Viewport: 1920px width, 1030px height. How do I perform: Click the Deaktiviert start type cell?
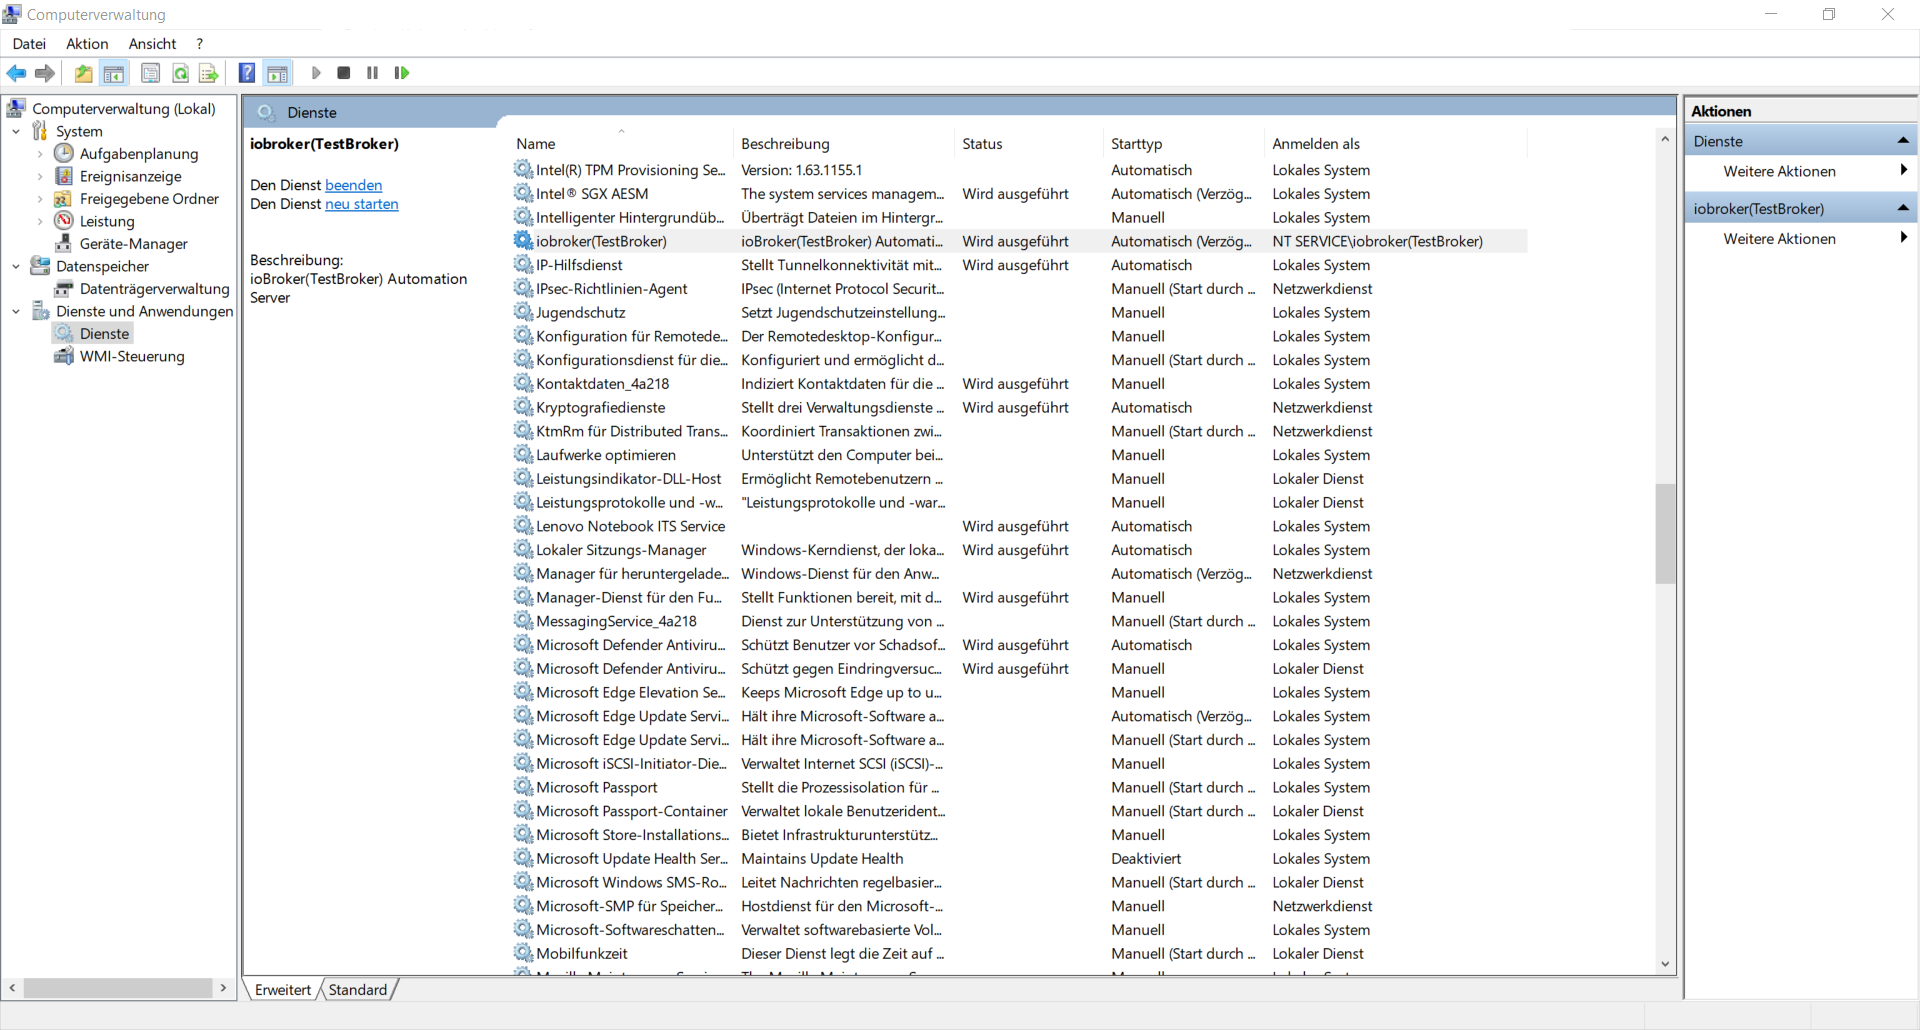tap(1146, 859)
